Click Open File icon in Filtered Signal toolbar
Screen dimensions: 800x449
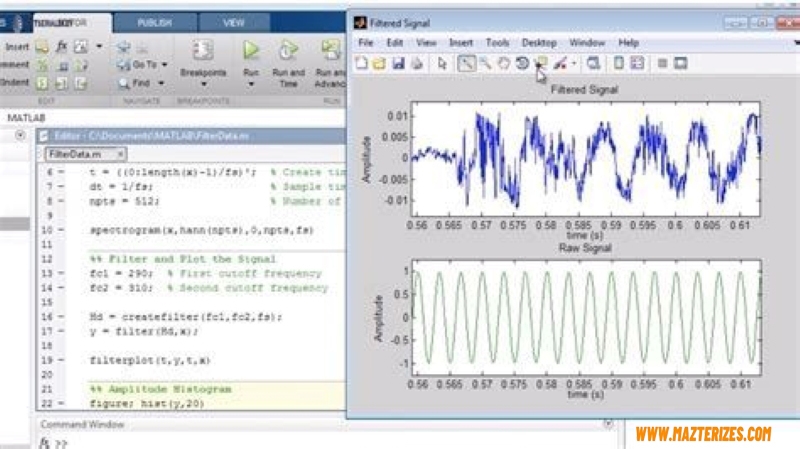click(x=379, y=64)
